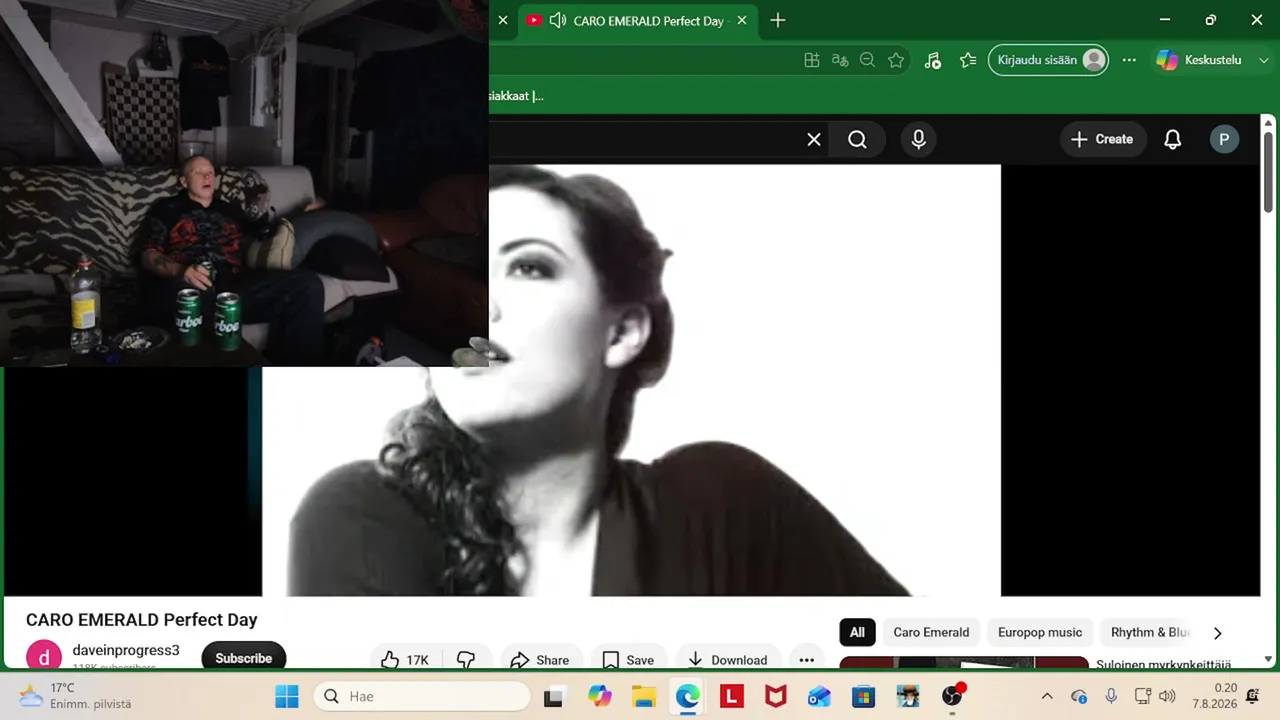Add this page to favorites with the star
Screen dimensions: 1280x720
pos(896,60)
